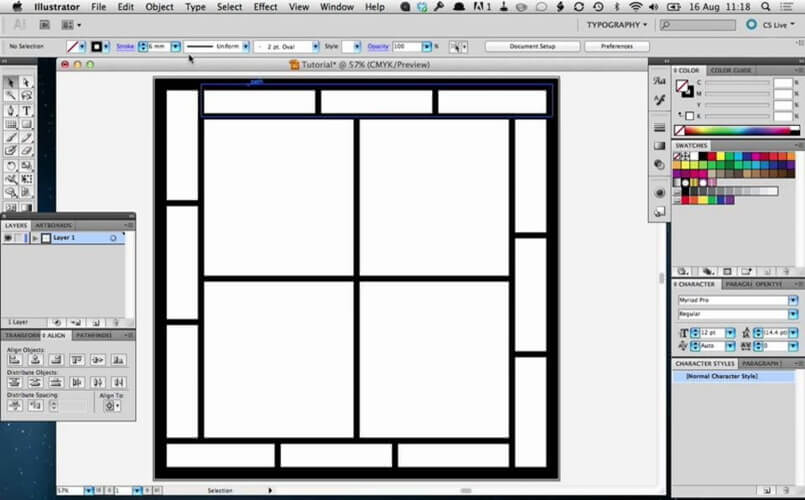
Task: Open the stroke weight dropdown in the control bar
Action: 176,47
